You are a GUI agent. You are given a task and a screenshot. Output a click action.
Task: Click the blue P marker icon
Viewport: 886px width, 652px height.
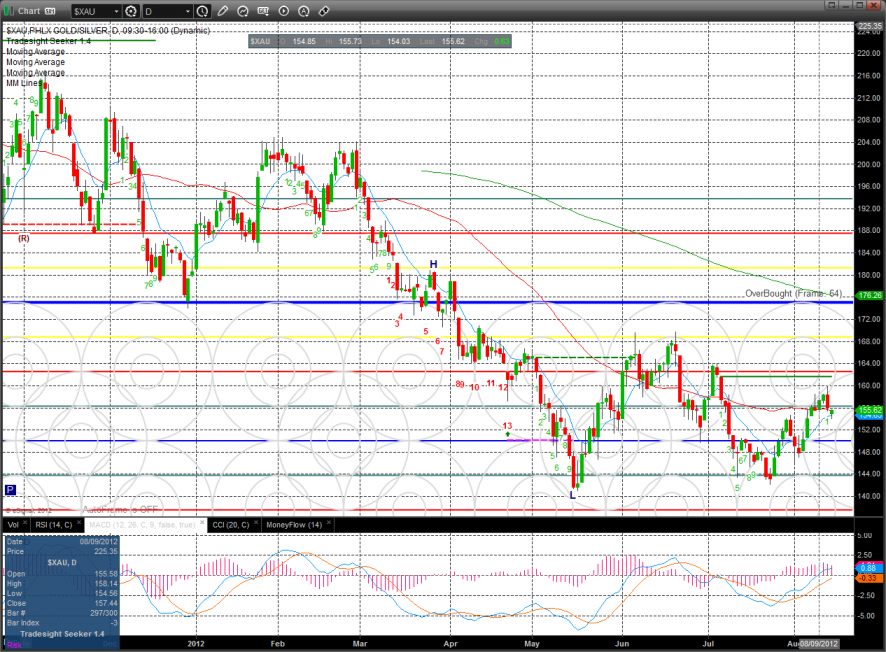(10, 490)
